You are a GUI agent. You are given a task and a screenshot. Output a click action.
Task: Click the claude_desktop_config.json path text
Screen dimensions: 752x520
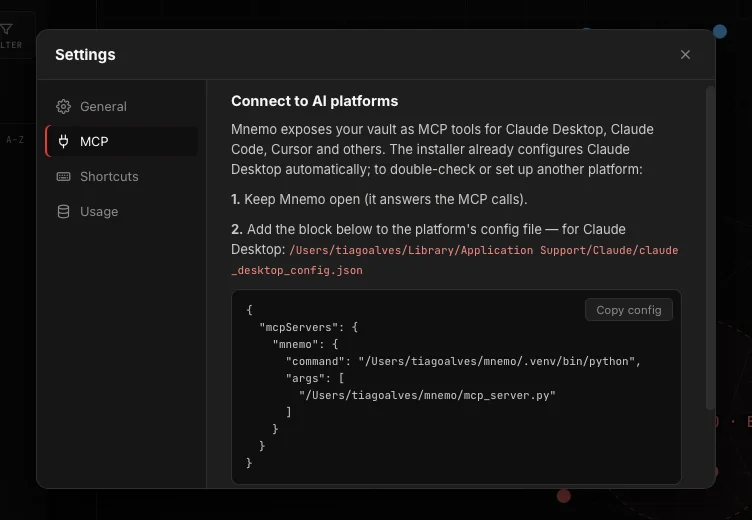455,260
